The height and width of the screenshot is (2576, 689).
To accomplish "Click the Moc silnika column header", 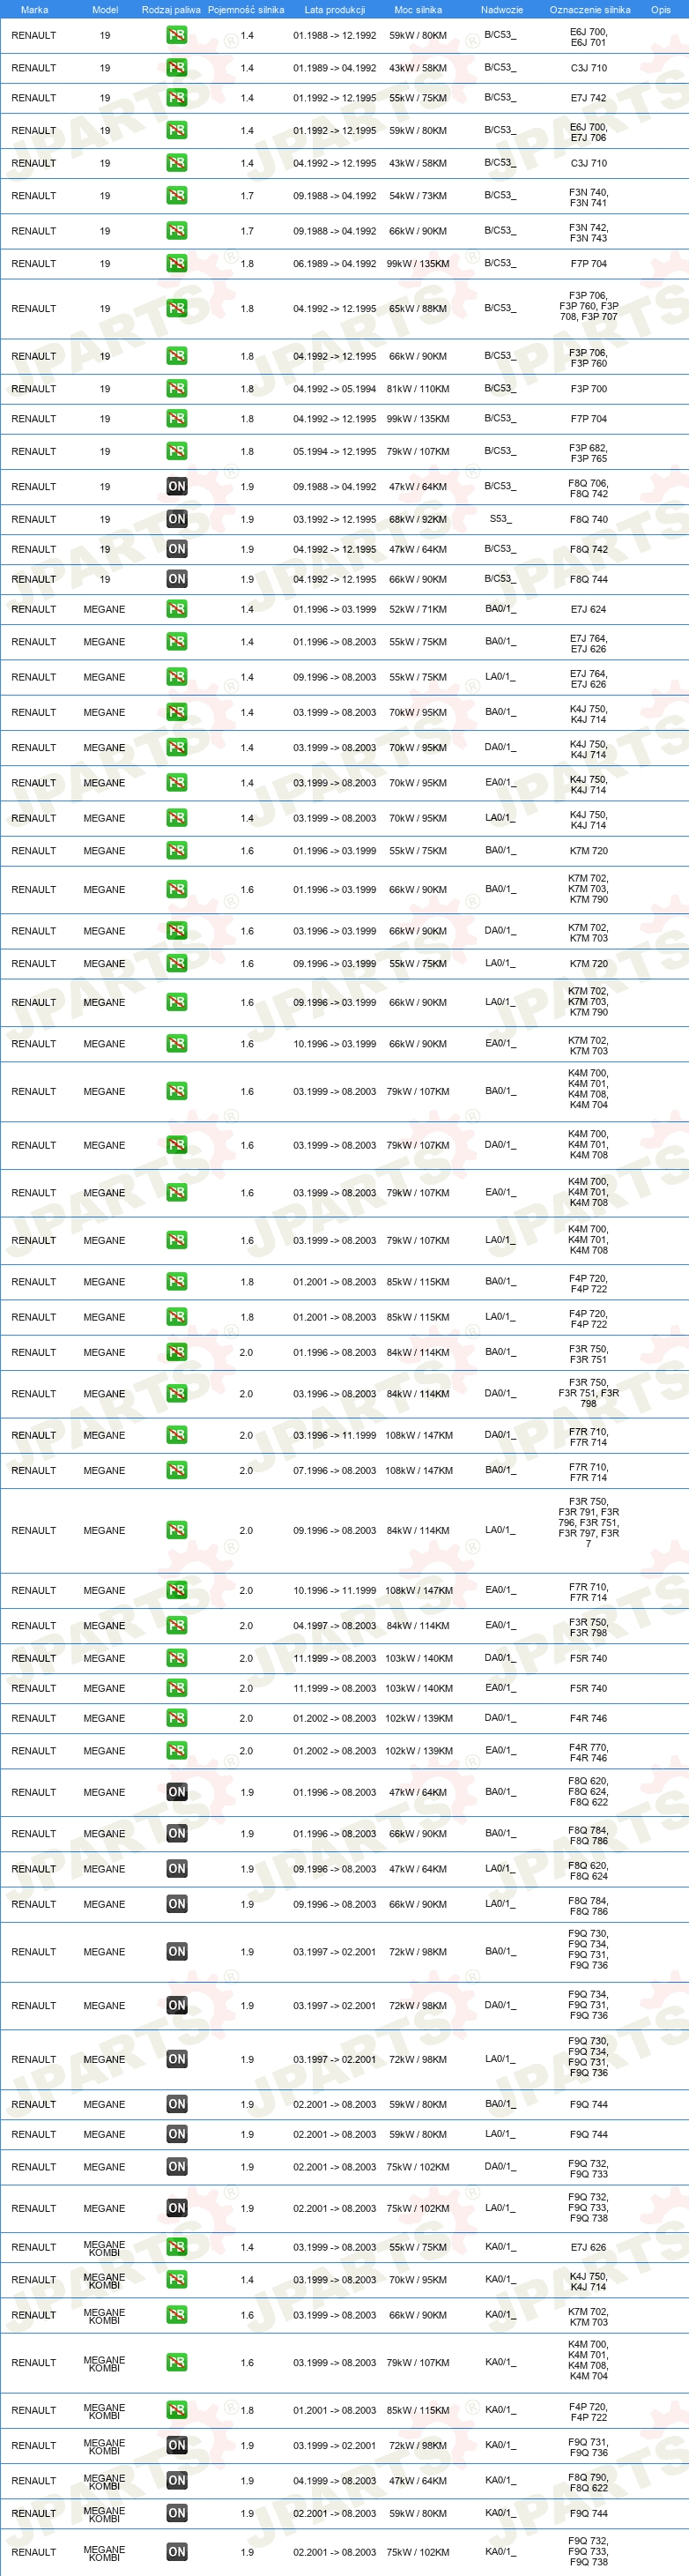I will pyautogui.click(x=418, y=10).
